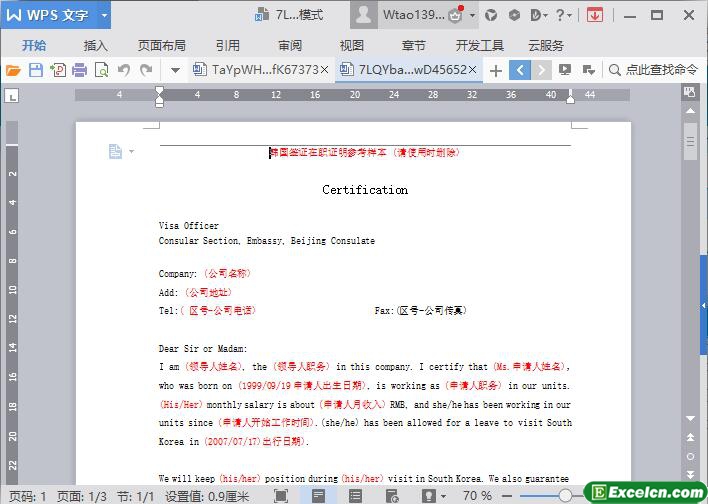Viewport: 708px width, 504px height.
Task: Switch to the 开始 ribbon tab
Action: tap(34, 46)
